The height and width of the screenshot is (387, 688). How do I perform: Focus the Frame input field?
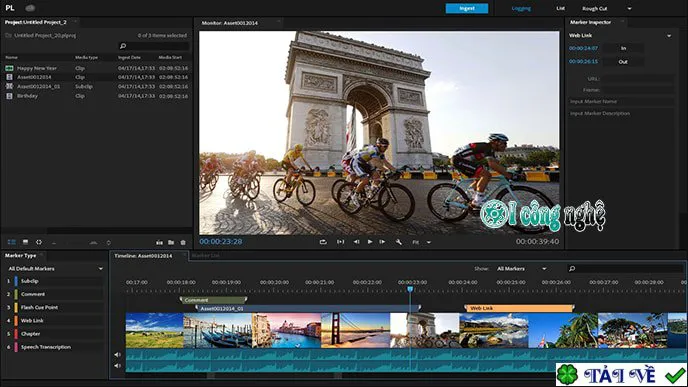pos(638,90)
